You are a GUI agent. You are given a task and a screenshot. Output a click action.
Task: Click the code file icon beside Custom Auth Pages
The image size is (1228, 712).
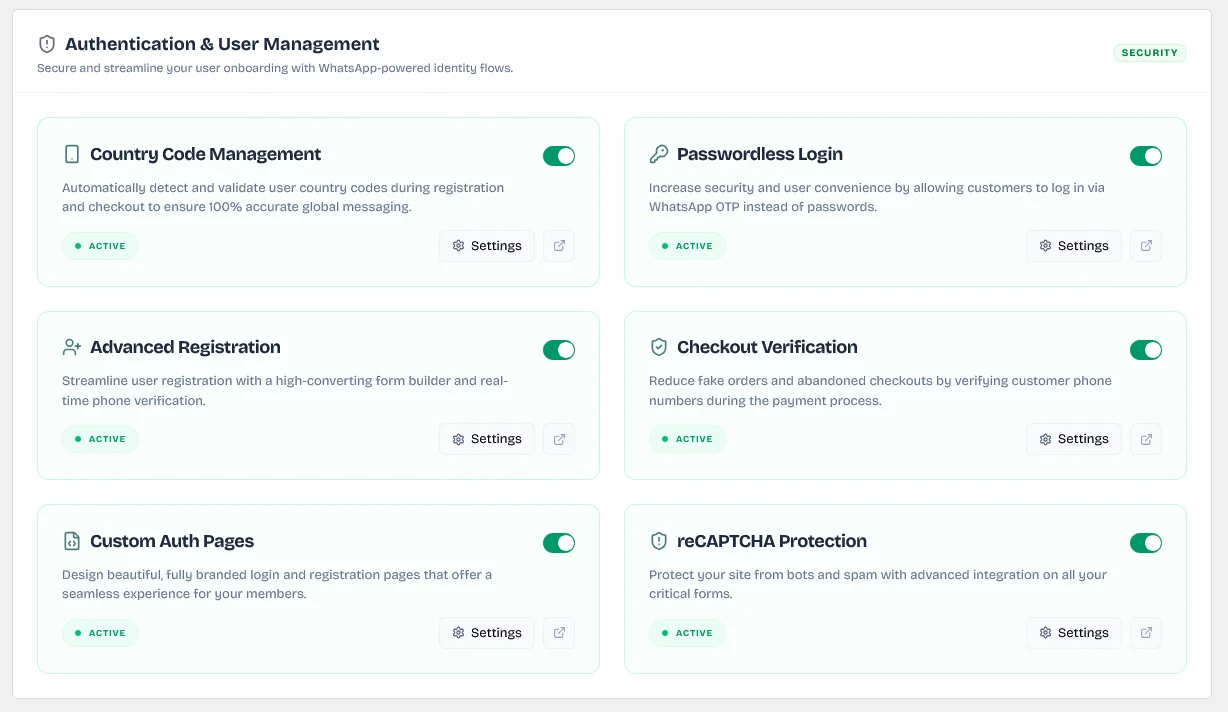click(72, 541)
